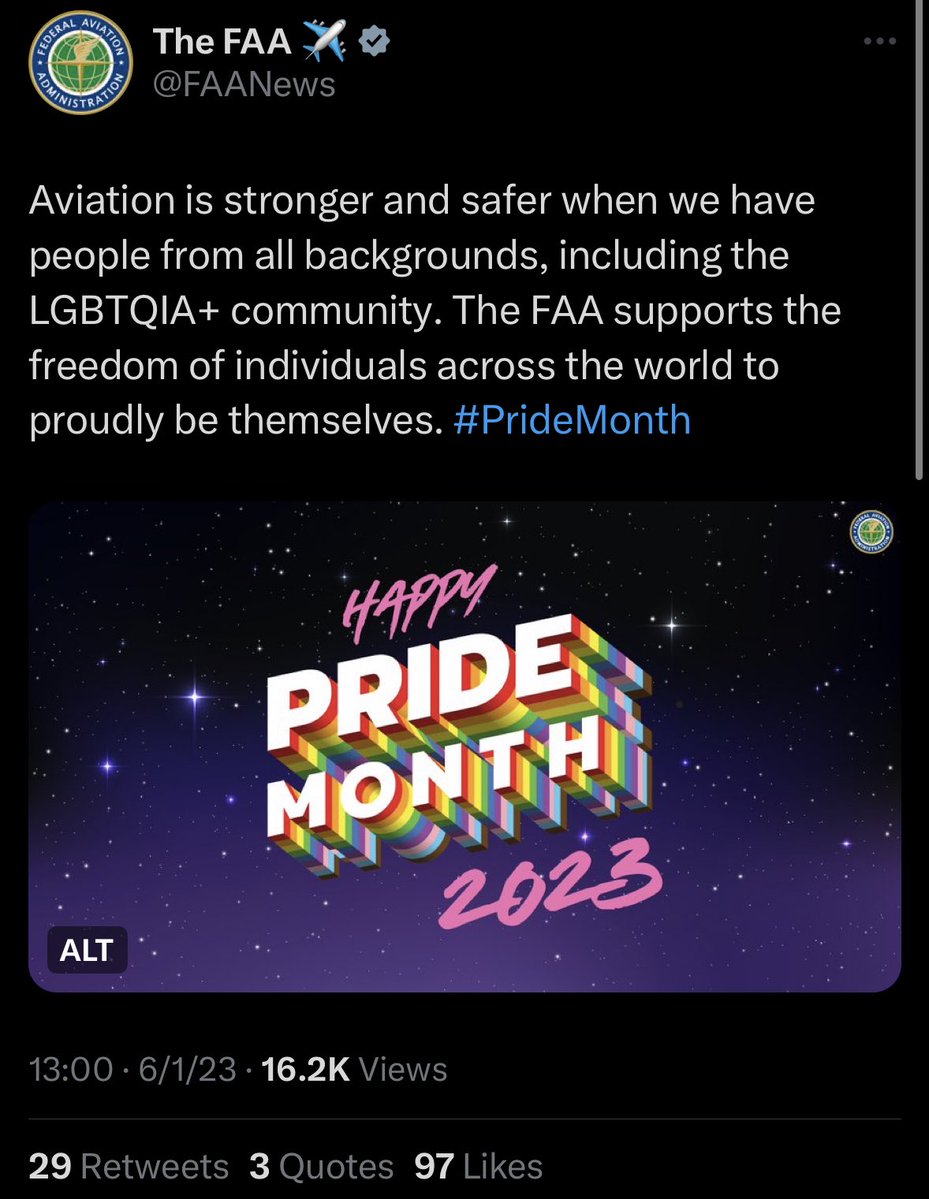929x1199 pixels.
Task: Open the 3 Quotes list
Action: pos(321,1166)
